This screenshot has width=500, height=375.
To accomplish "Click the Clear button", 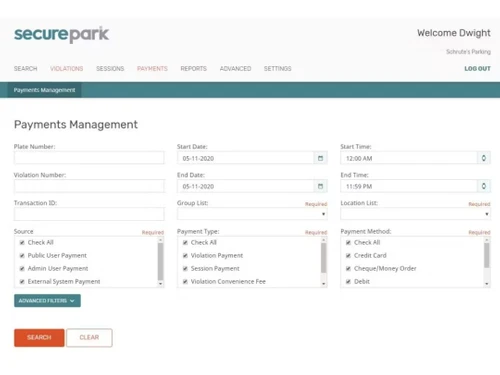I will [89, 338].
